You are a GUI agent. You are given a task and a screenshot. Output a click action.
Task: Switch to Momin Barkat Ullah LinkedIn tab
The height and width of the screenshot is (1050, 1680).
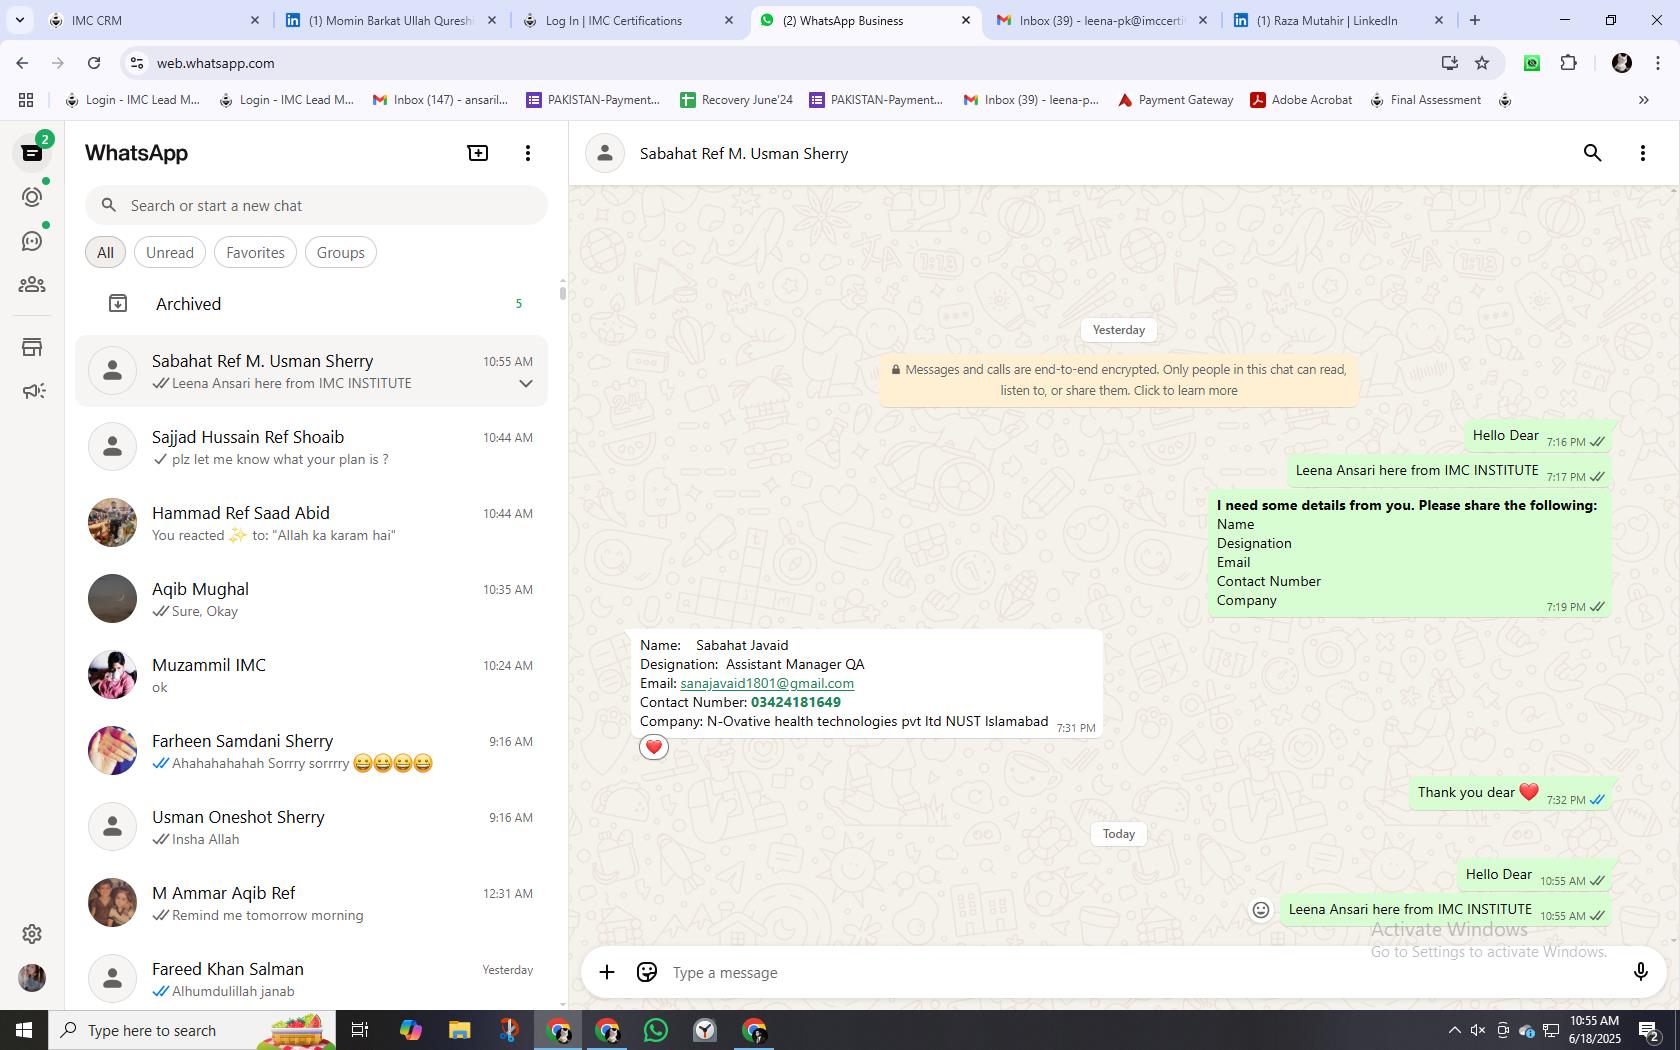(391, 20)
